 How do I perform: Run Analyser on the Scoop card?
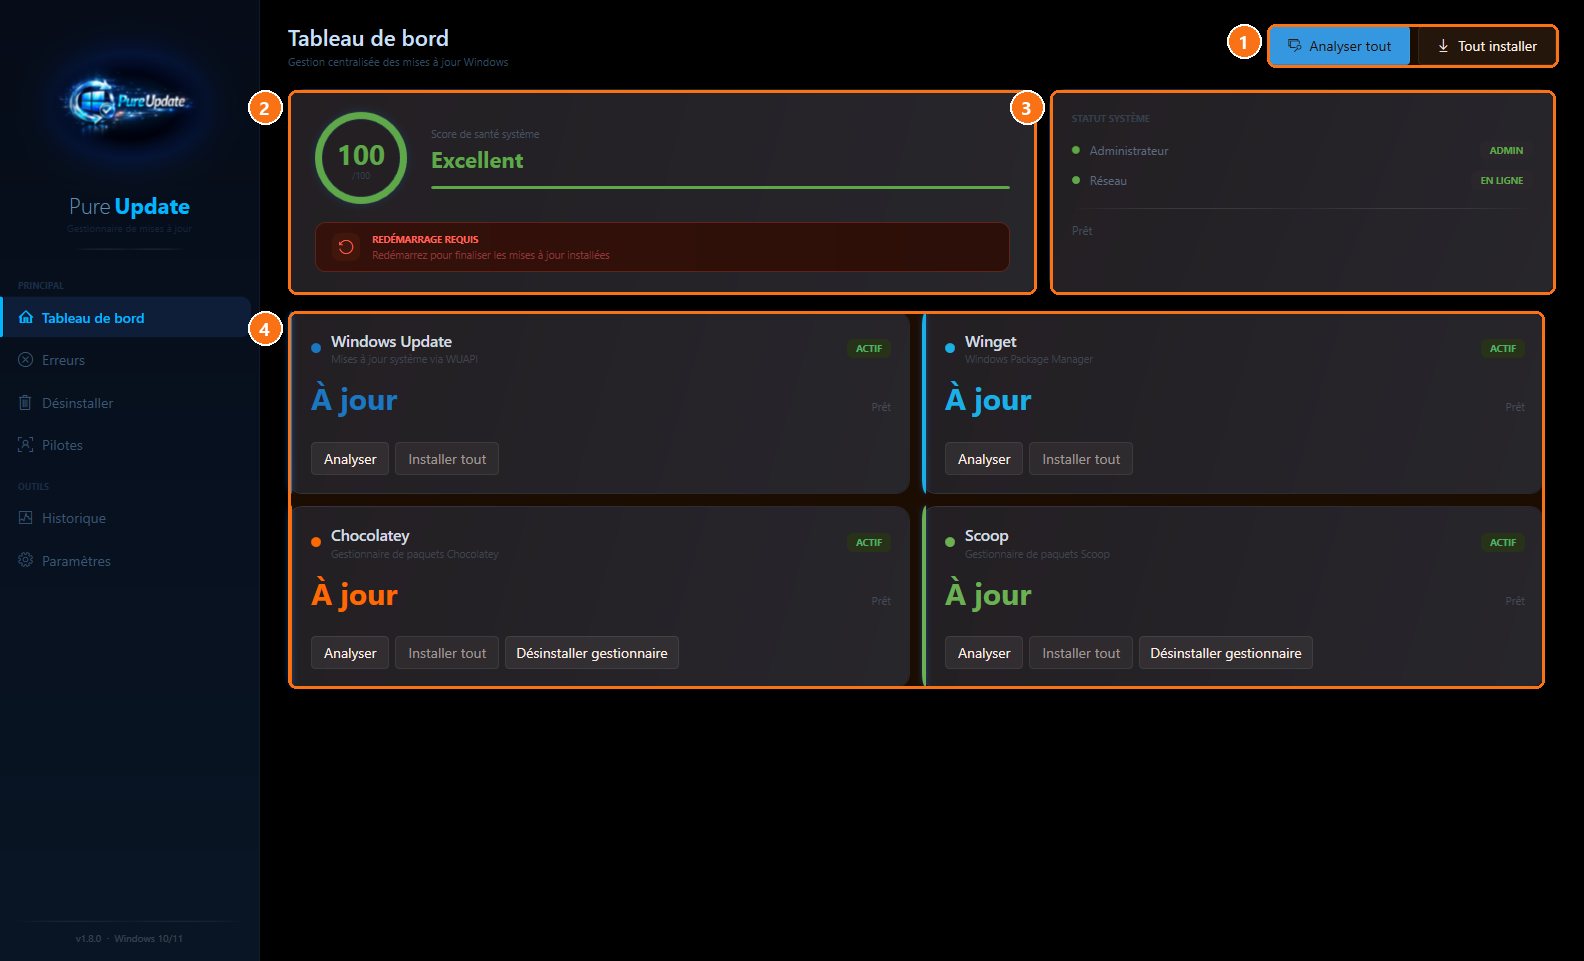pos(984,653)
